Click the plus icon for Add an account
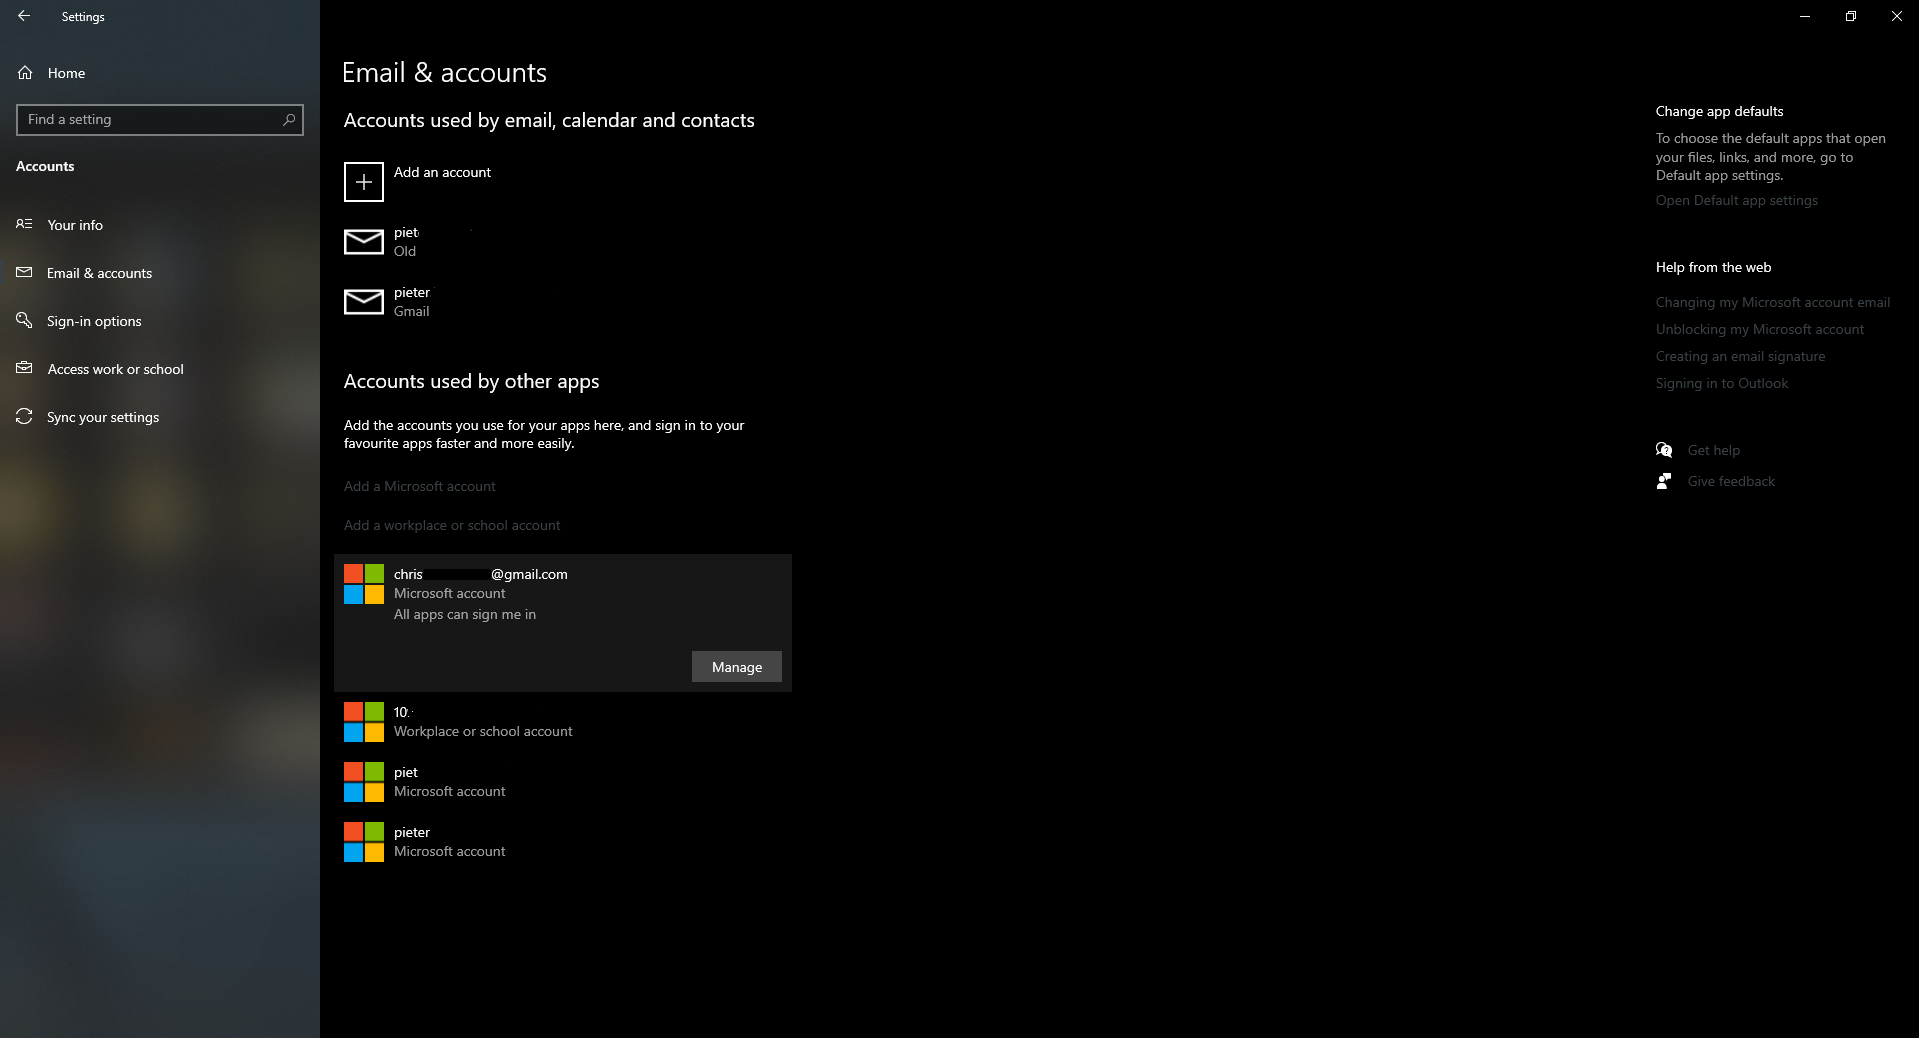The width and height of the screenshot is (1919, 1038). pos(364,182)
